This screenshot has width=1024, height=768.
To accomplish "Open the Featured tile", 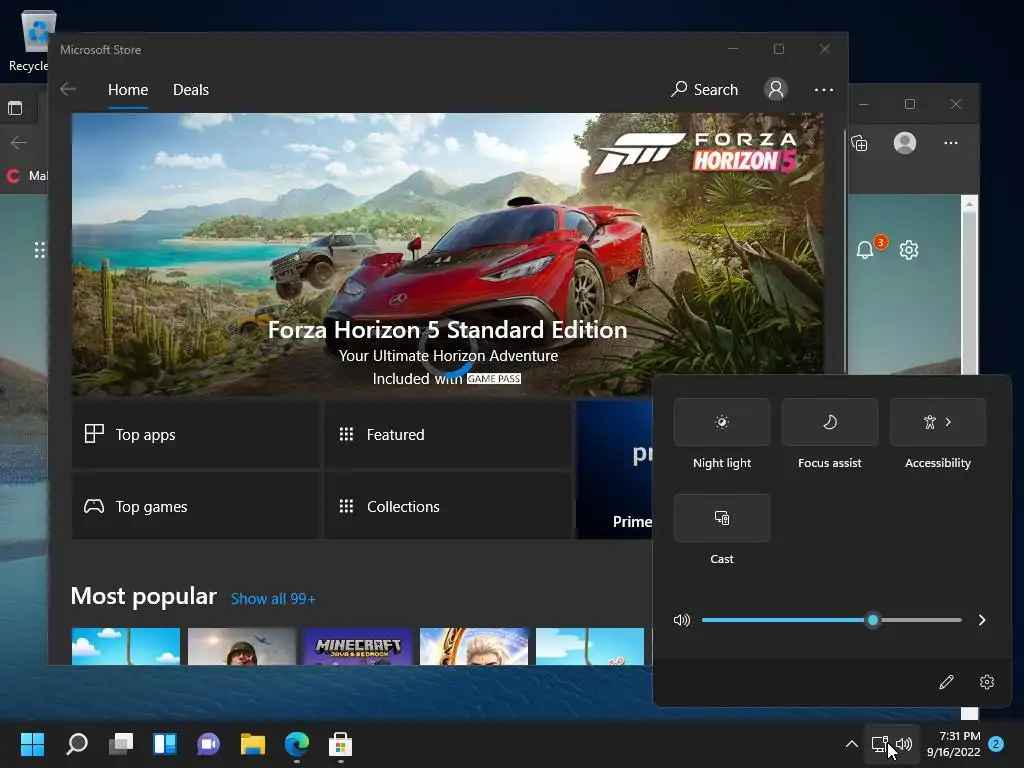I will [x=448, y=434].
